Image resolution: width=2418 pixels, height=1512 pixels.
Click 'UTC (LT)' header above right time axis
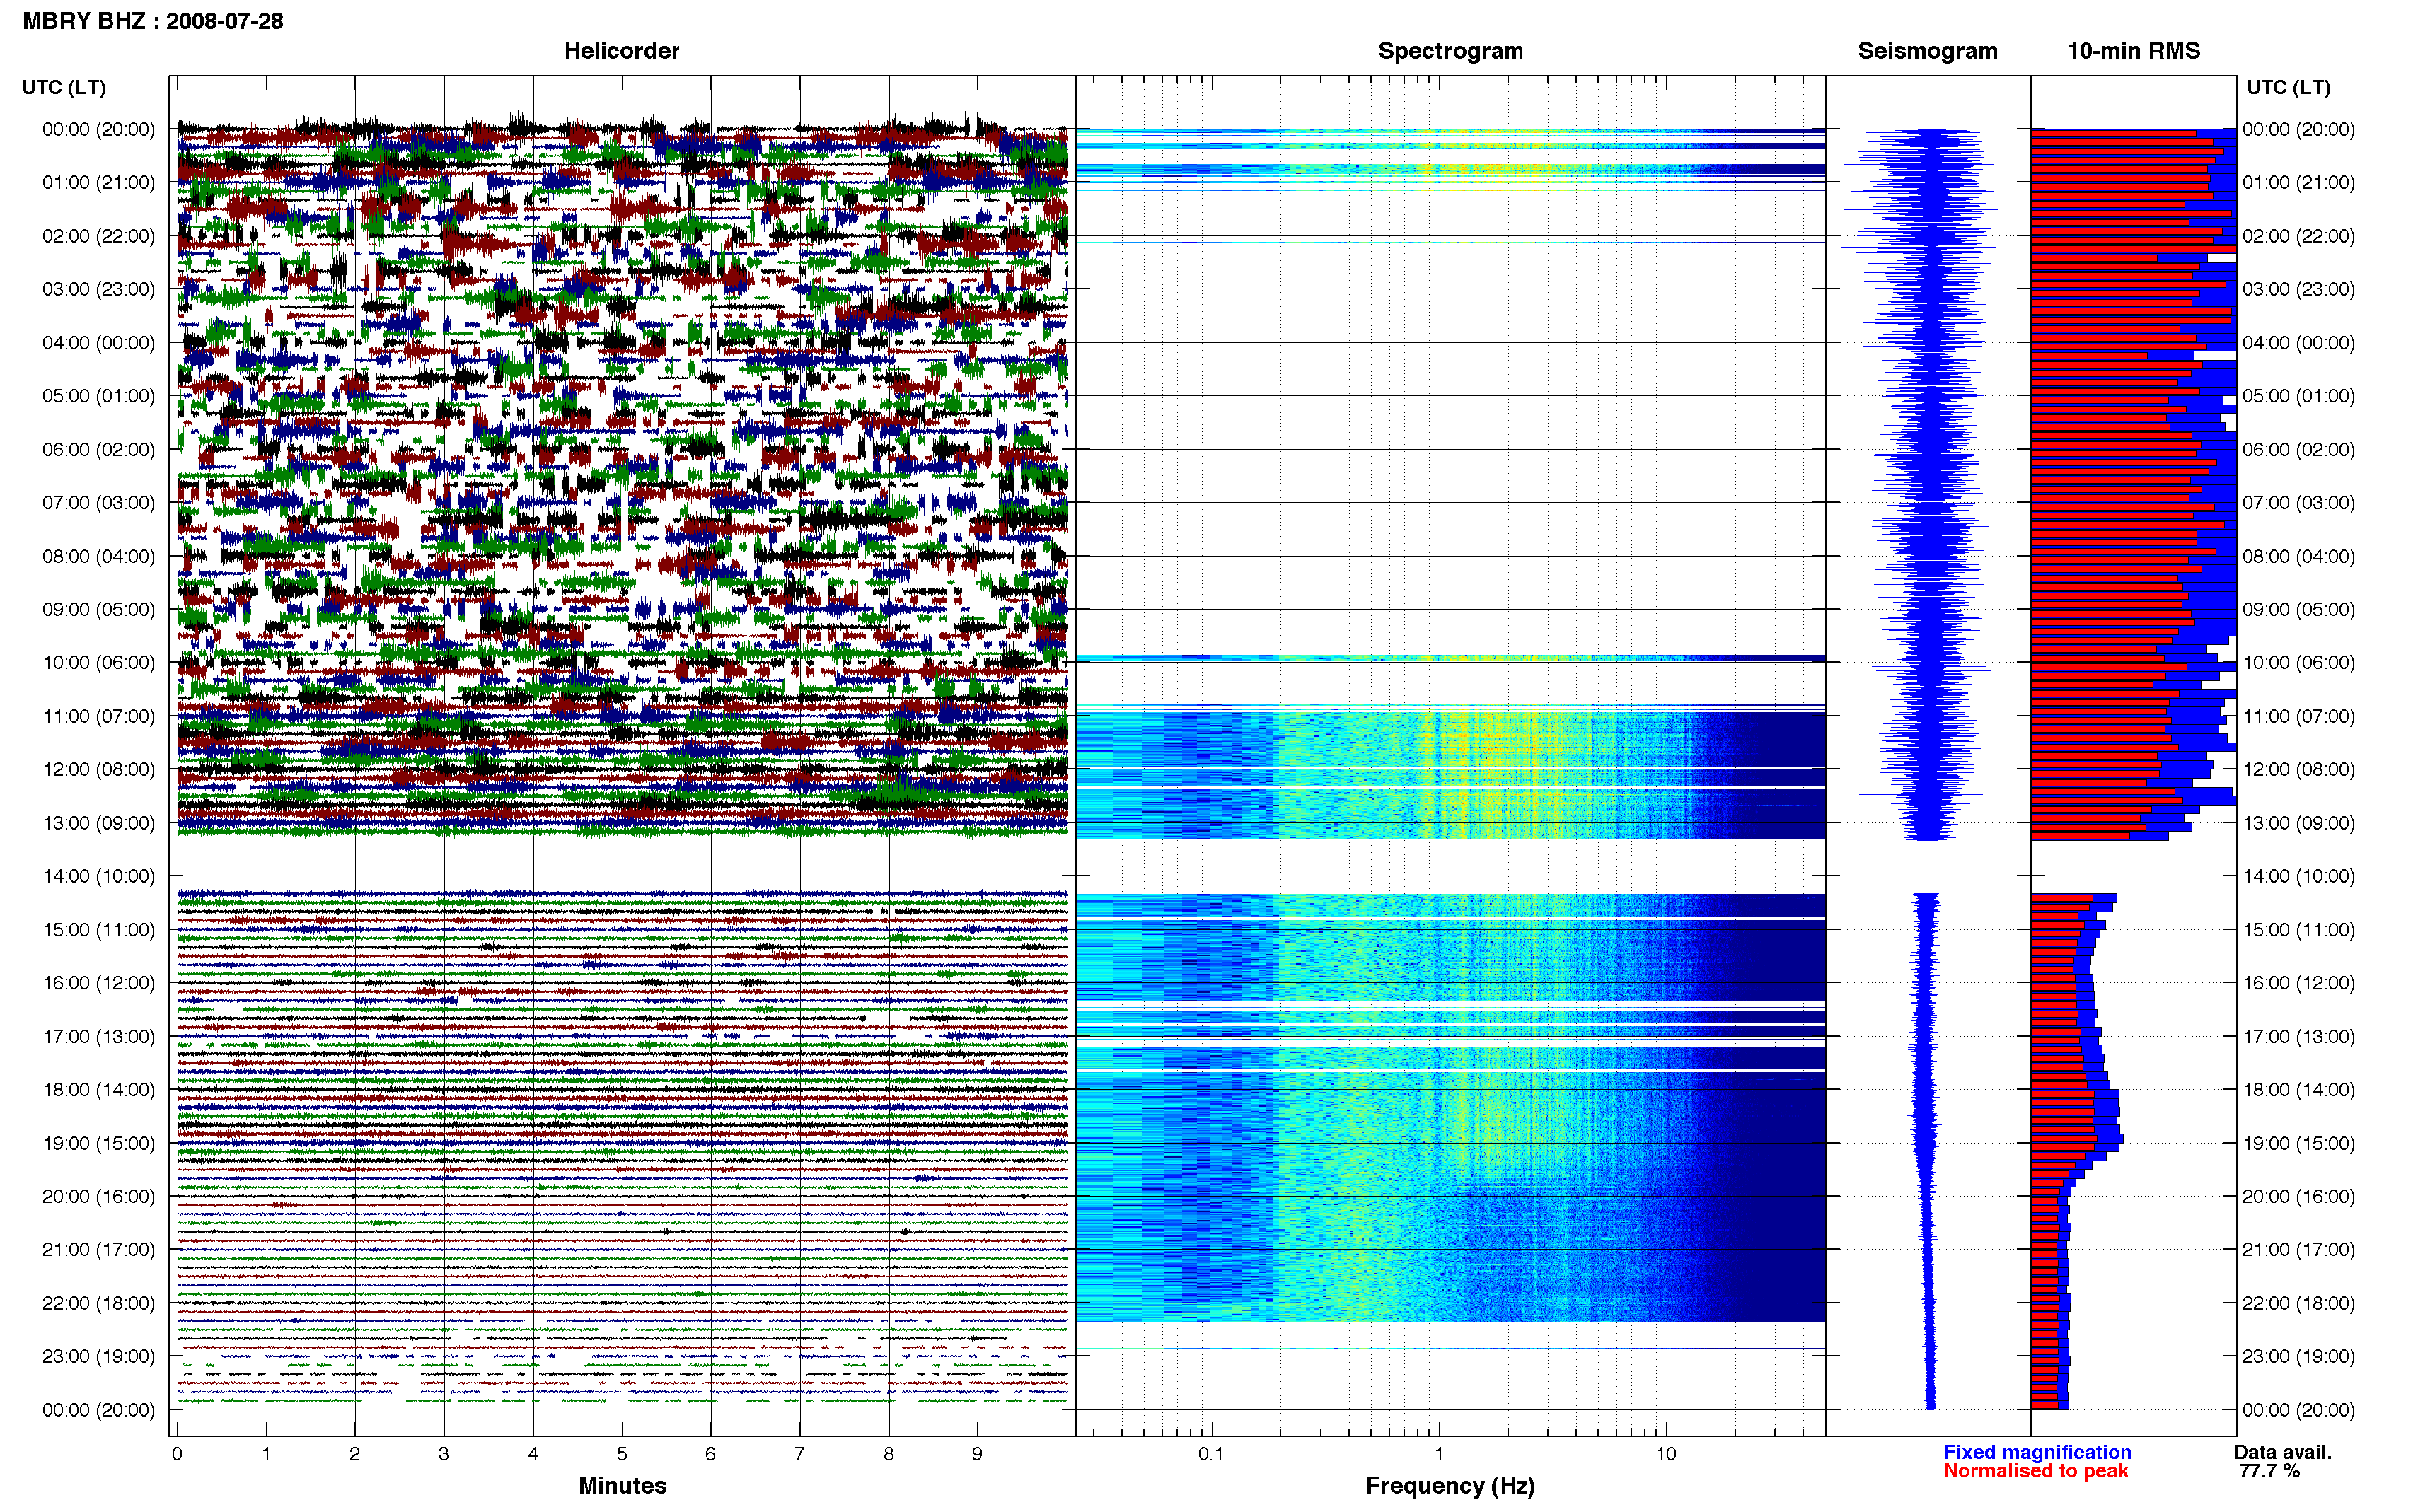pos(2288,87)
